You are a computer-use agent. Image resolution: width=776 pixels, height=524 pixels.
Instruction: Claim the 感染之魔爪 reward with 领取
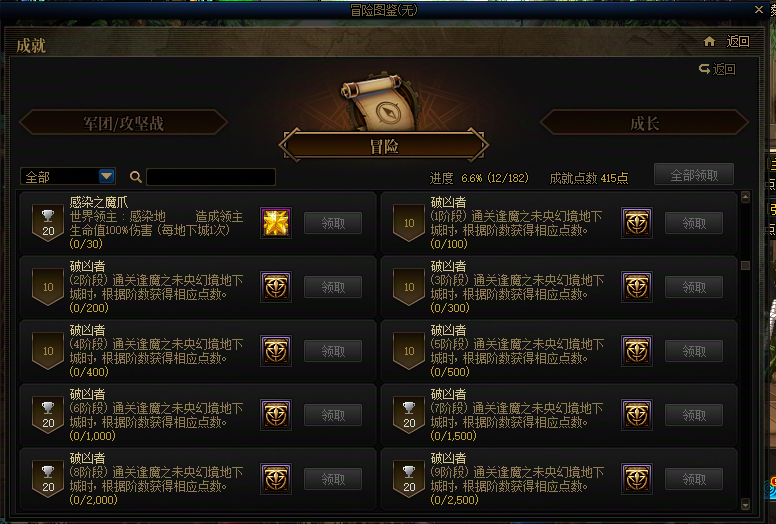click(333, 223)
